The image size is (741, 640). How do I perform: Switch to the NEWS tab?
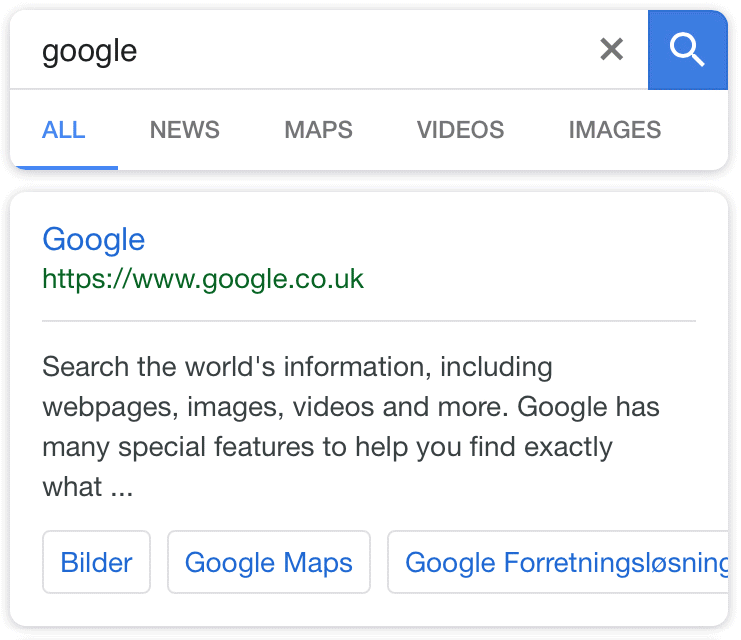[x=185, y=130]
